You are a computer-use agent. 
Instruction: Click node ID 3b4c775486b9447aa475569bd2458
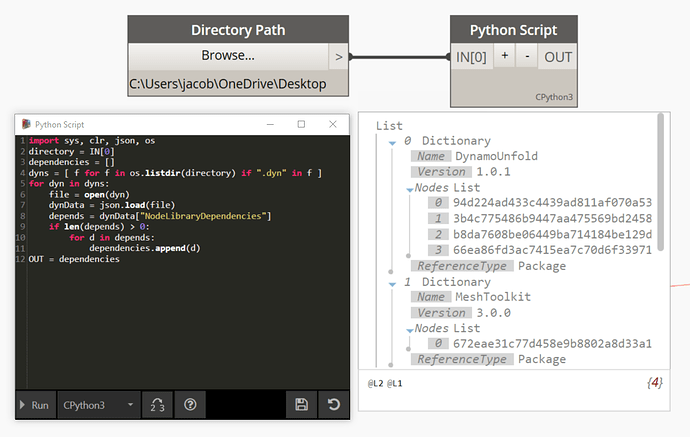click(552, 218)
